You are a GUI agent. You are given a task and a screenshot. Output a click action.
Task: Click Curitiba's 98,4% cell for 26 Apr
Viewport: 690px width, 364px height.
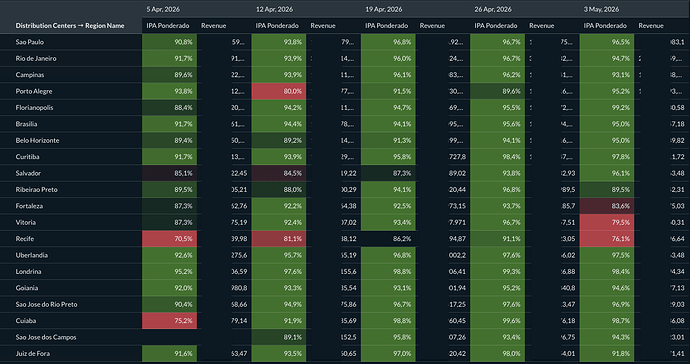click(x=497, y=157)
